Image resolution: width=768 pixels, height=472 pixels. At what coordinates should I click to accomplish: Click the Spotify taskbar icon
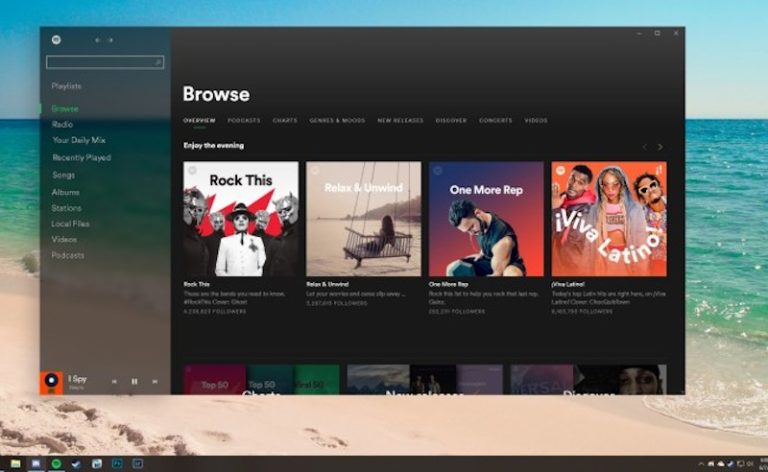[56, 464]
